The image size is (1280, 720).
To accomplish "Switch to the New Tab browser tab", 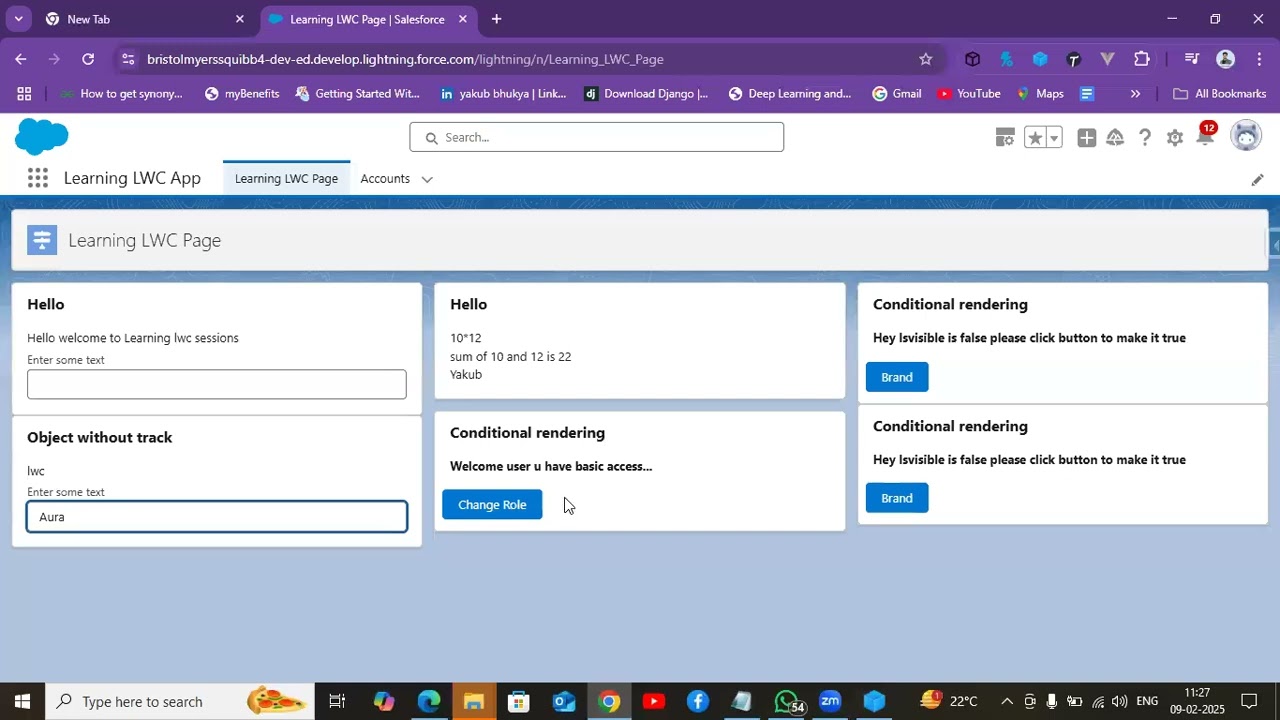I will pos(143,19).
